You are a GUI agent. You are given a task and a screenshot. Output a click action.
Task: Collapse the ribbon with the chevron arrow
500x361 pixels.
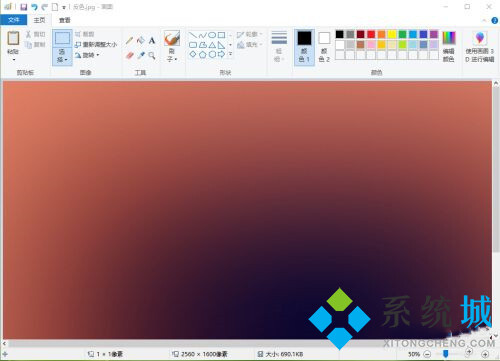484,21
